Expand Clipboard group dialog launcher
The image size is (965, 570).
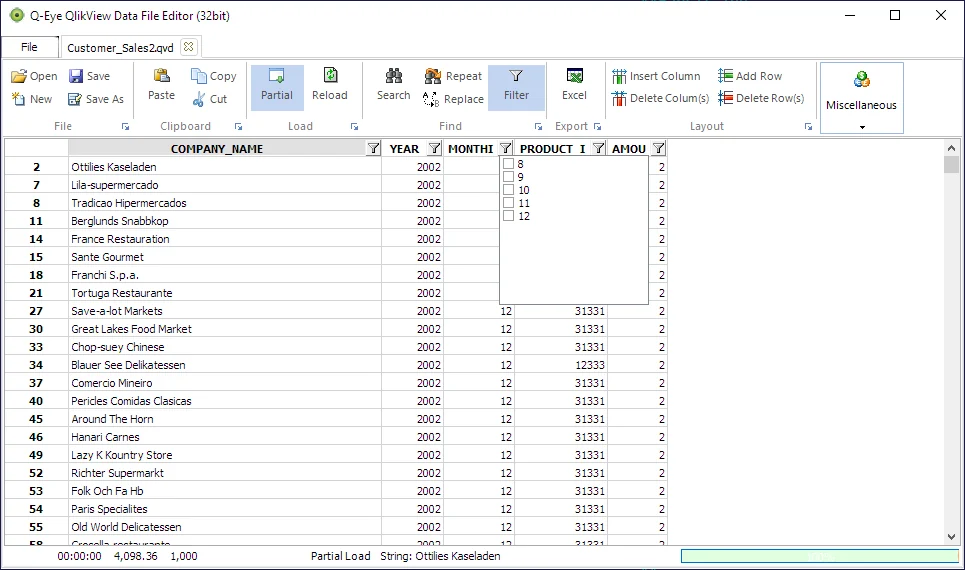coord(238,126)
